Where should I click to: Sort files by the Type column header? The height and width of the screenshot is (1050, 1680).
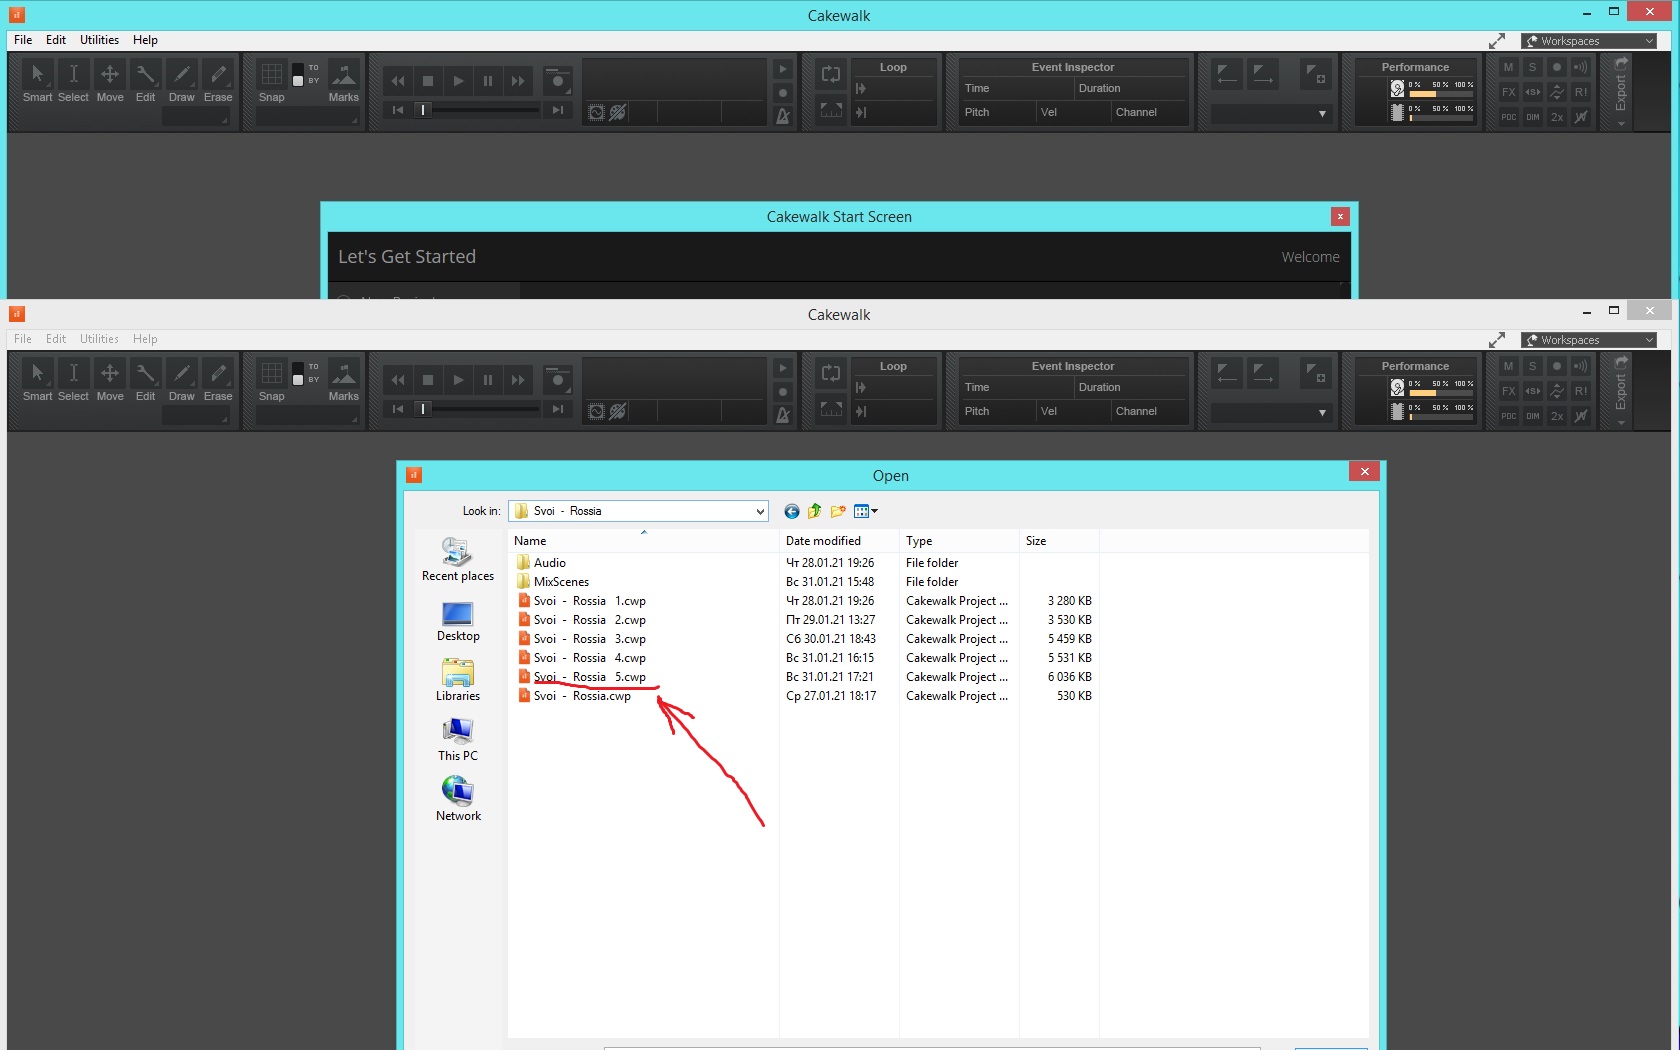point(960,541)
